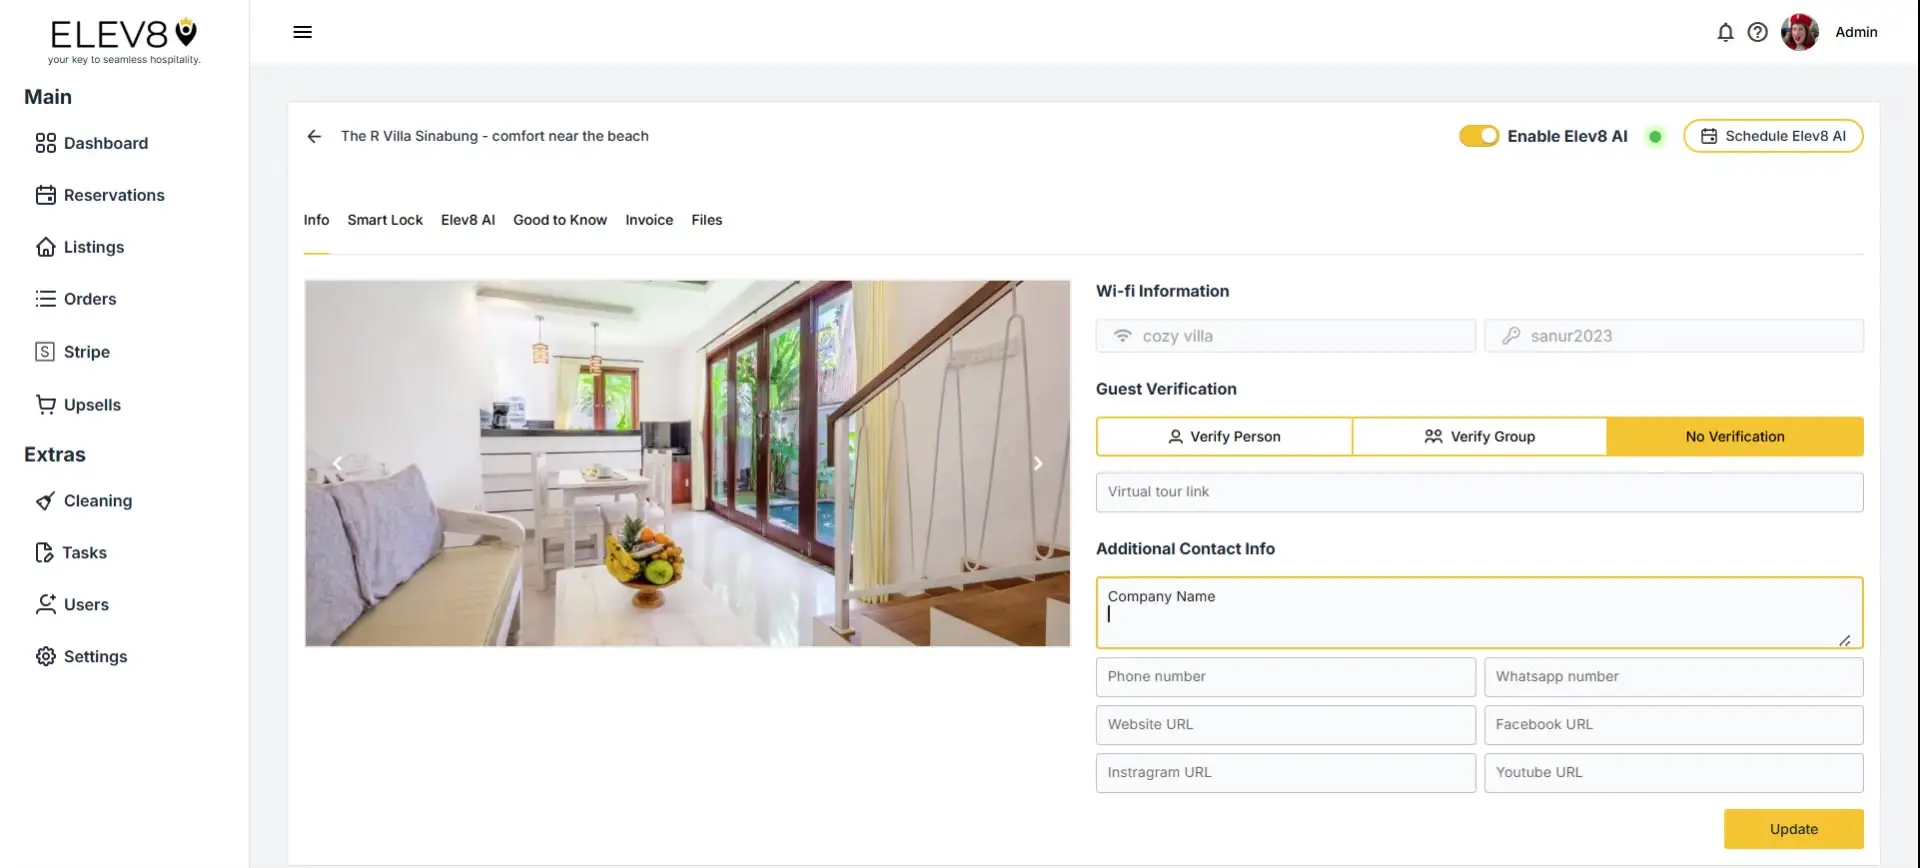
Task: Go to Reservations in the sidebar
Action: click(x=114, y=195)
